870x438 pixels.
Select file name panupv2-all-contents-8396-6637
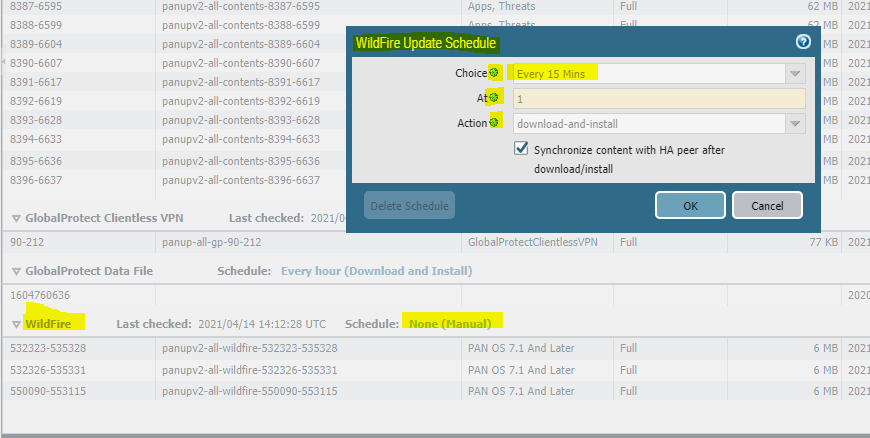[241, 180]
